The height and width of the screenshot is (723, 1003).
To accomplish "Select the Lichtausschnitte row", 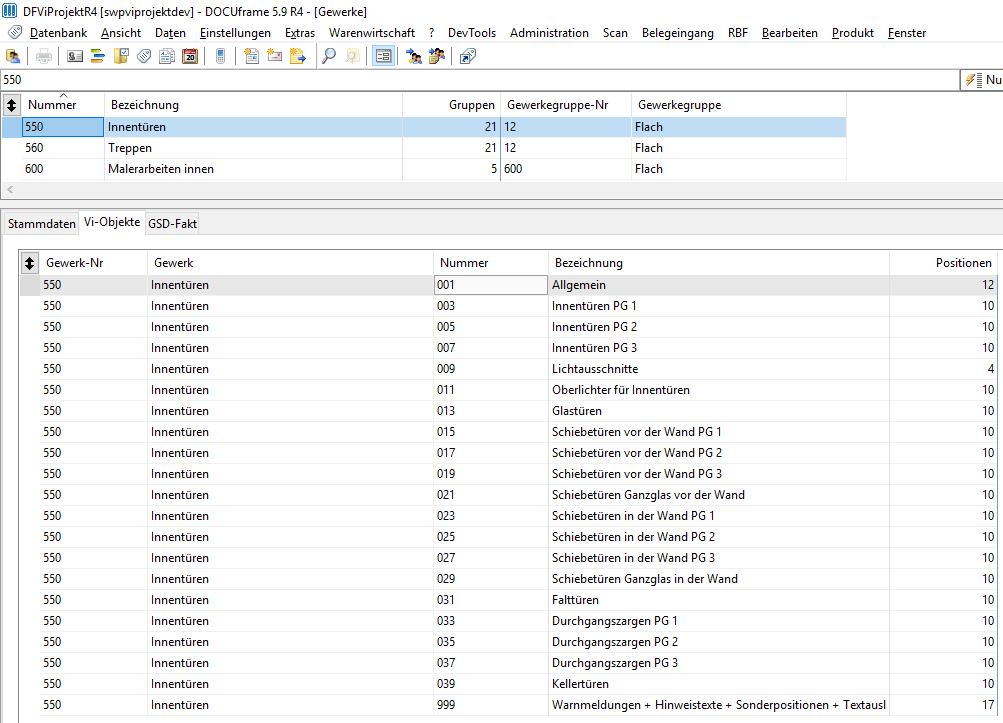I will pos(509,369).
